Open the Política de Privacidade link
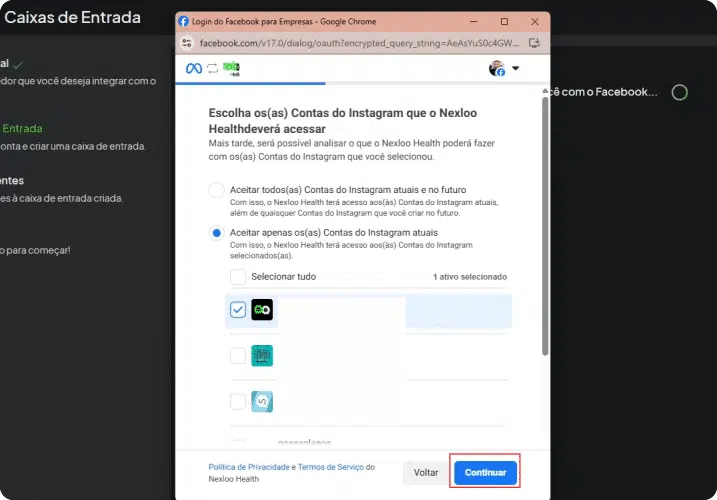The width and height of the screenshot is (717, 500). [x=249, y=467]
